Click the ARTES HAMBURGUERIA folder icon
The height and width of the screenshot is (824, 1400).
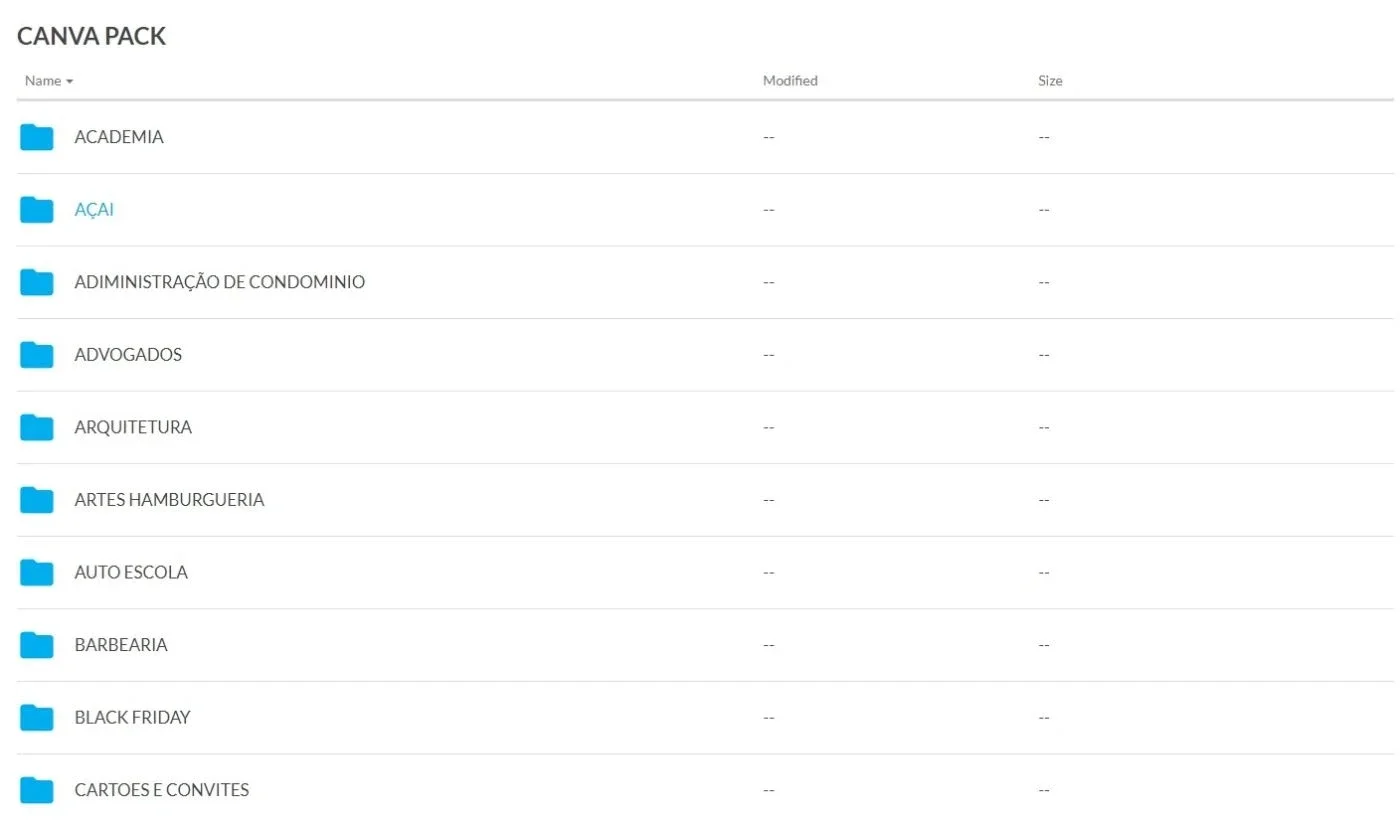[37, 500]
